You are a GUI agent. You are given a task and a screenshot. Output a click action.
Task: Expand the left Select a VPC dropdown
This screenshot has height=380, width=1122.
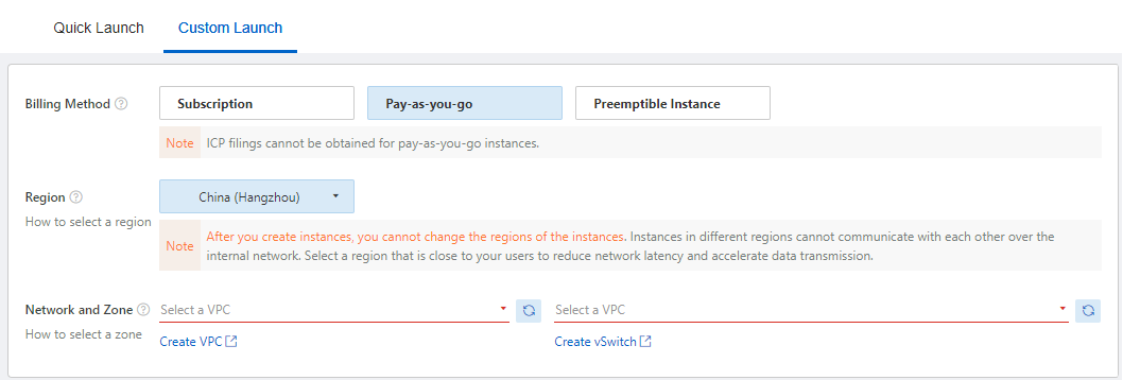pos(503,308)
